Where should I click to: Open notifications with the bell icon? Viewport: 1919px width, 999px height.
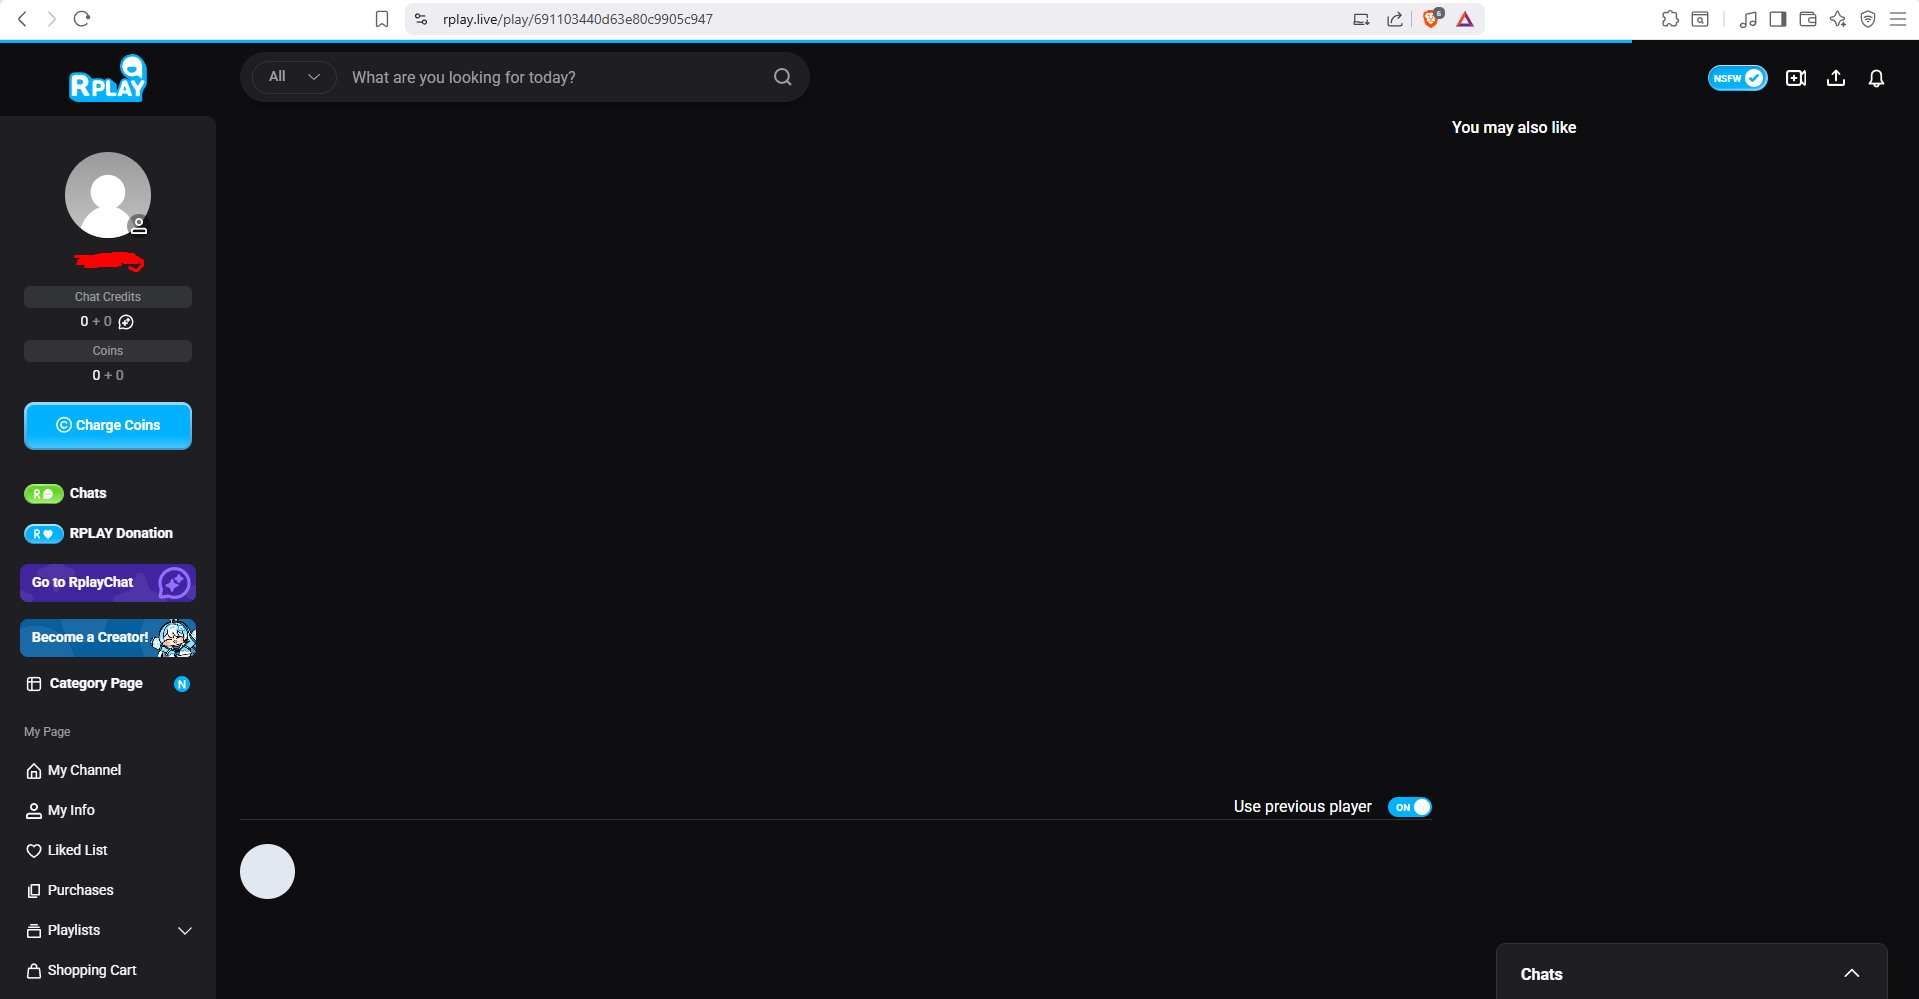(1877, 78)
